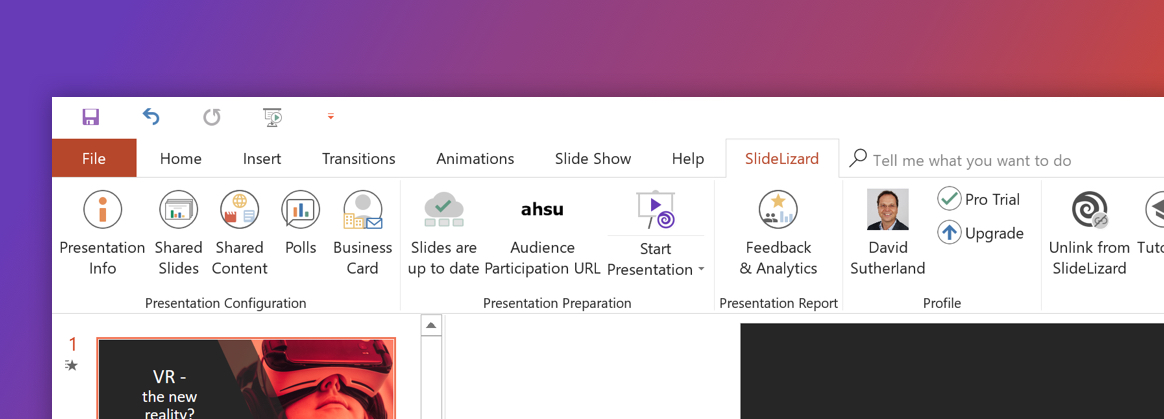Image resolution: width=1164 pixels, height=419 pixels.
Task: Open the Business Card settings
Action: coord(362,234)
